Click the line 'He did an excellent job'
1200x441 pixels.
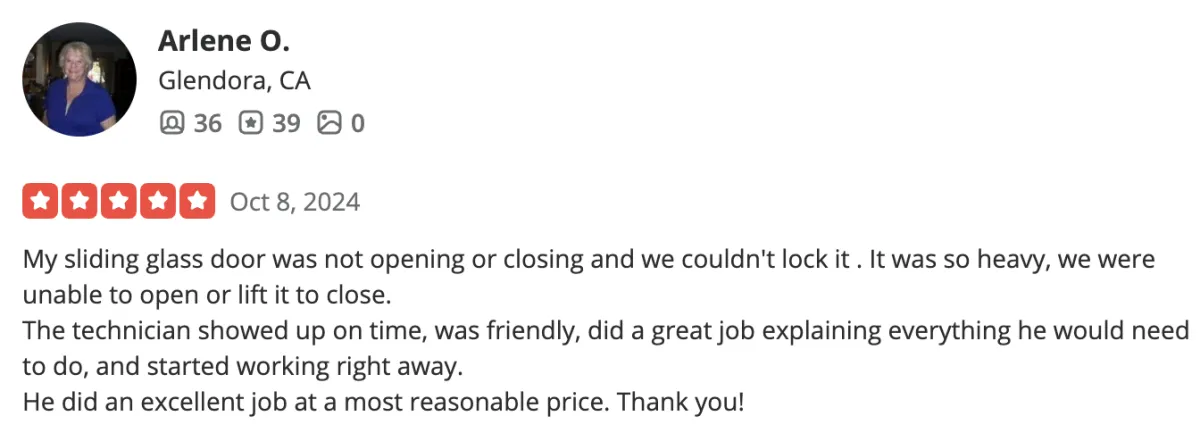tap(383, 403)
